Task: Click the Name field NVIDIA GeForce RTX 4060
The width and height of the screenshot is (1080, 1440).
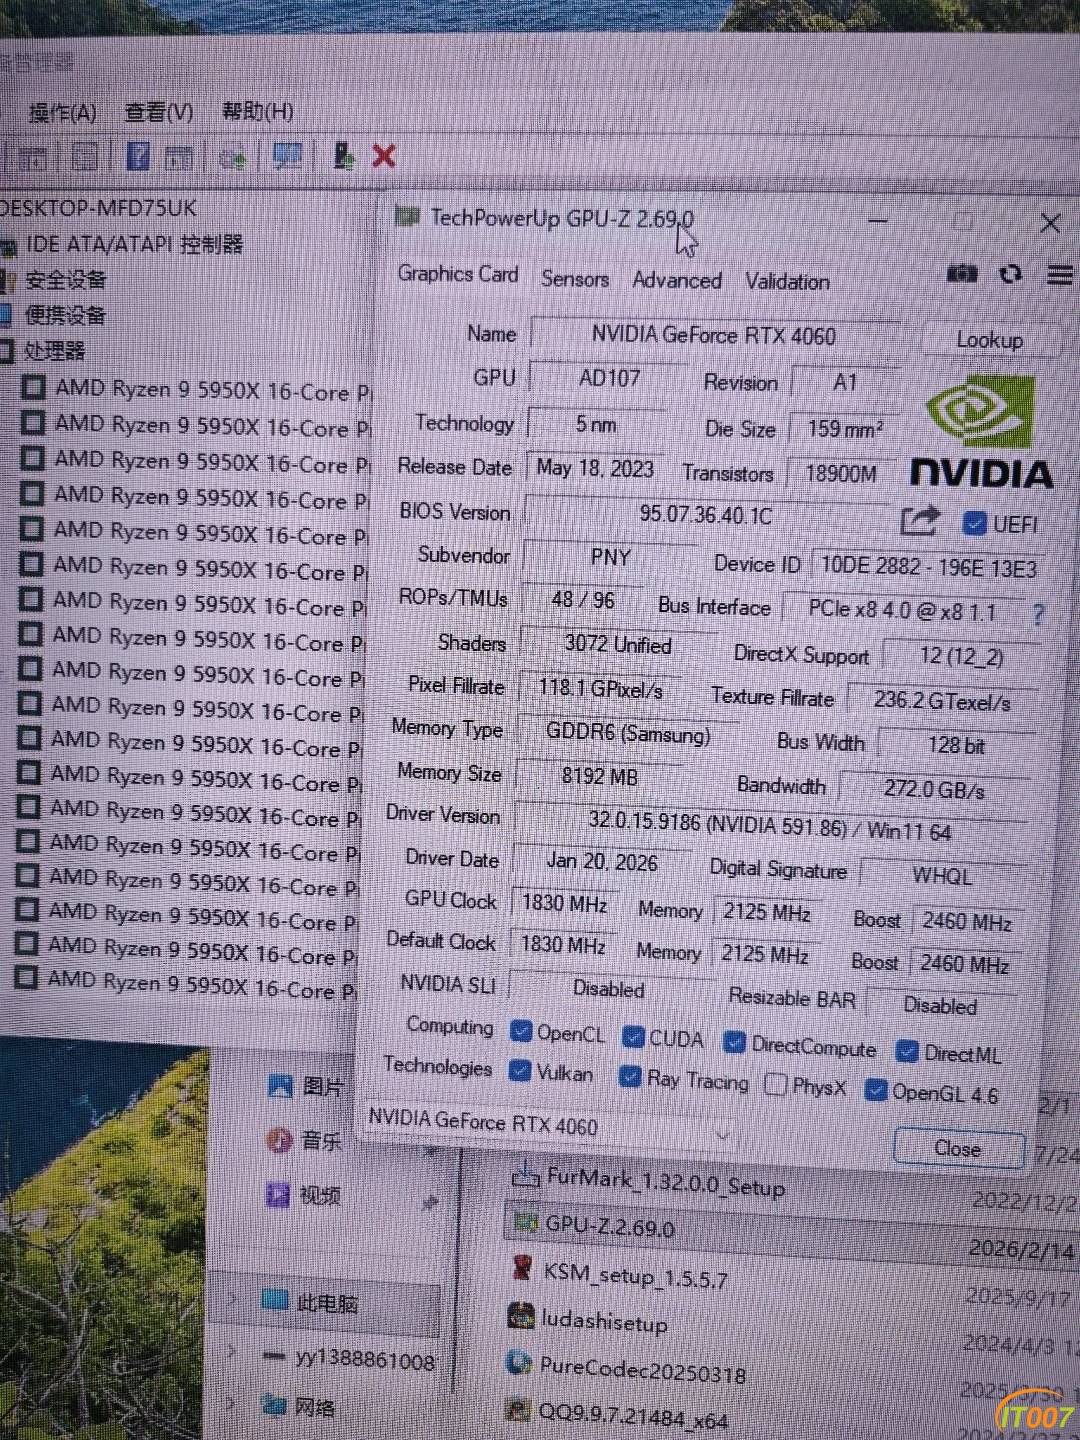Action: click(x=714, y=336)
